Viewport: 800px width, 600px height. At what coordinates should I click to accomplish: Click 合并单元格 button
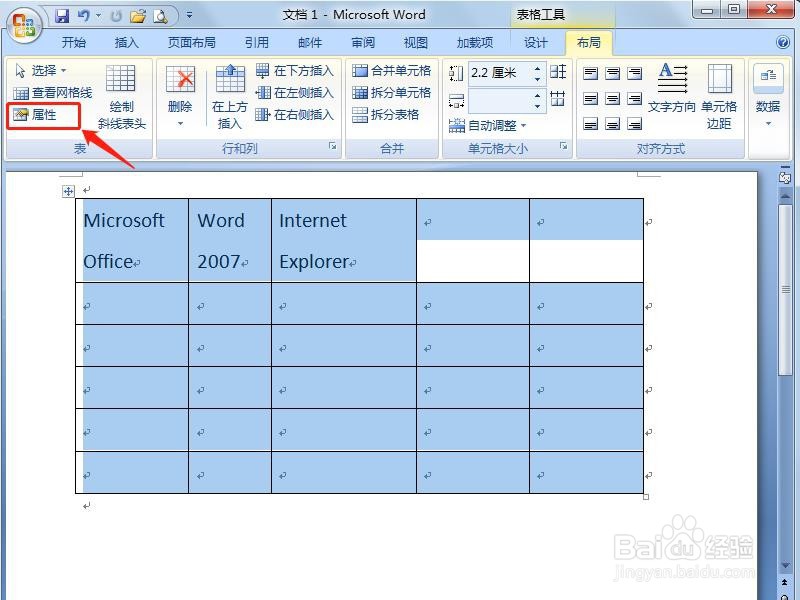pyautogui.click(x=391, y=70)
